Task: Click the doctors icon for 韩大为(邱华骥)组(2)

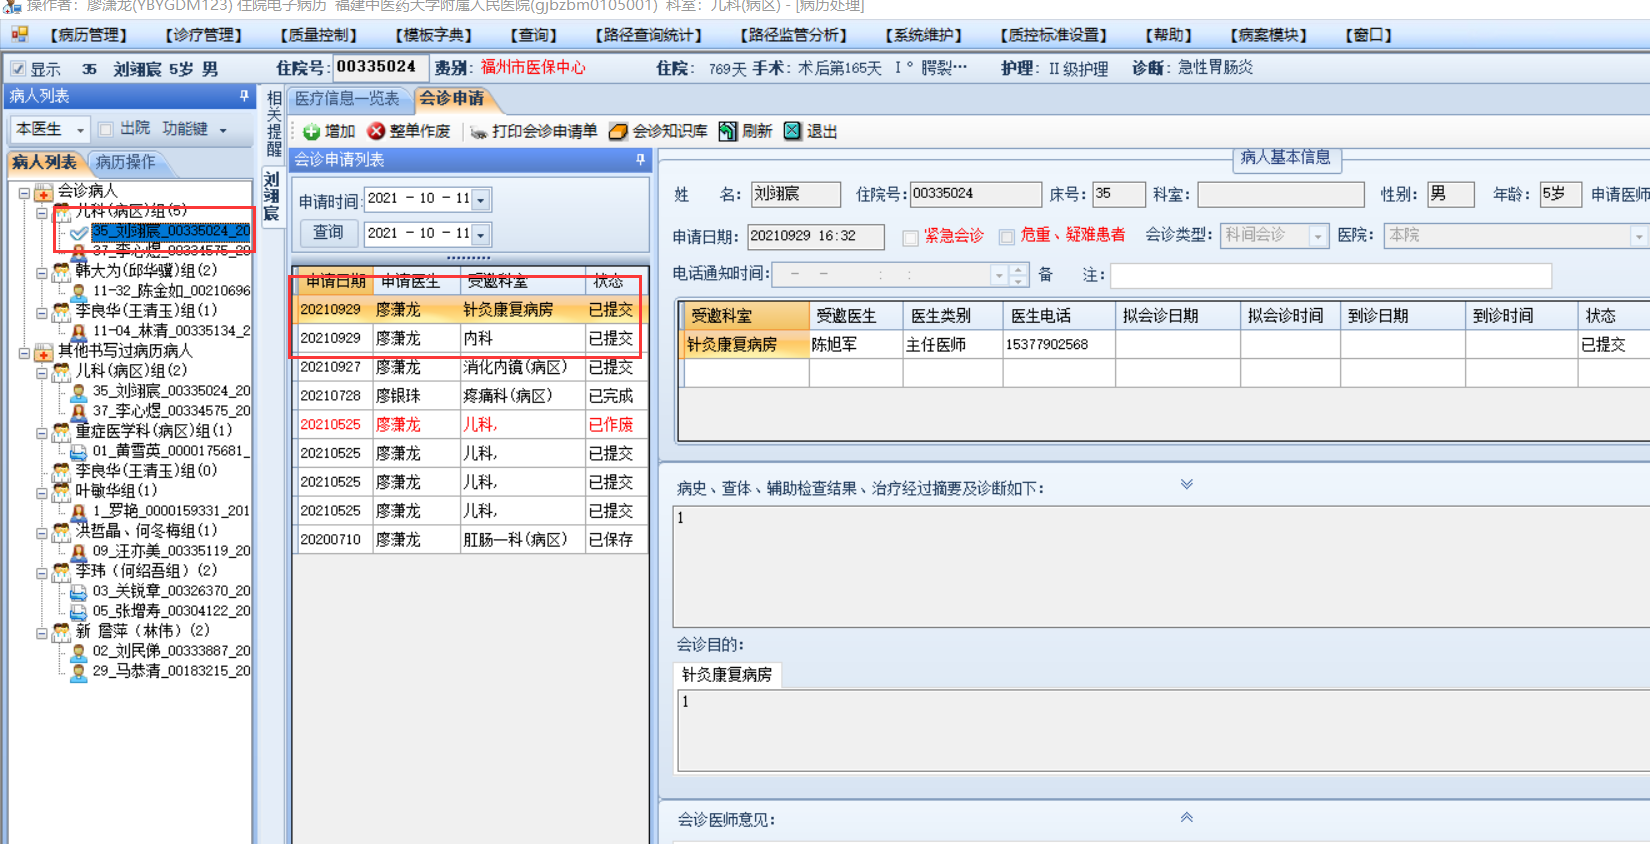Action: [62, 271]
